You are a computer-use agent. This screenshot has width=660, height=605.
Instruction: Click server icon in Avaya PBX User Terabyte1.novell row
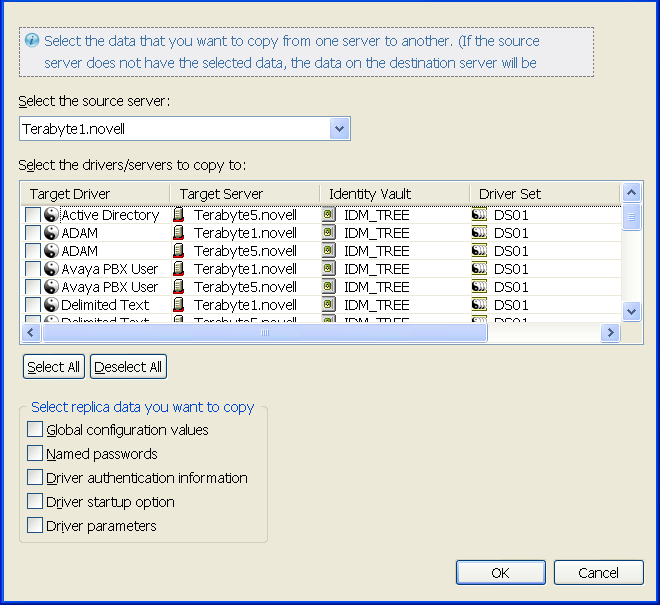click(178, 269)
